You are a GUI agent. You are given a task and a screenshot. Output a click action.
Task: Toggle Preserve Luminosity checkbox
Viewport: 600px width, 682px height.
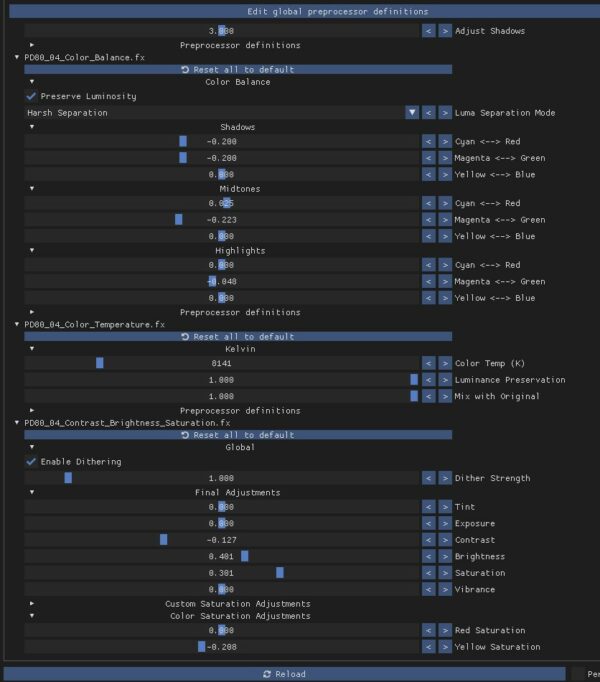click(31, 96)
